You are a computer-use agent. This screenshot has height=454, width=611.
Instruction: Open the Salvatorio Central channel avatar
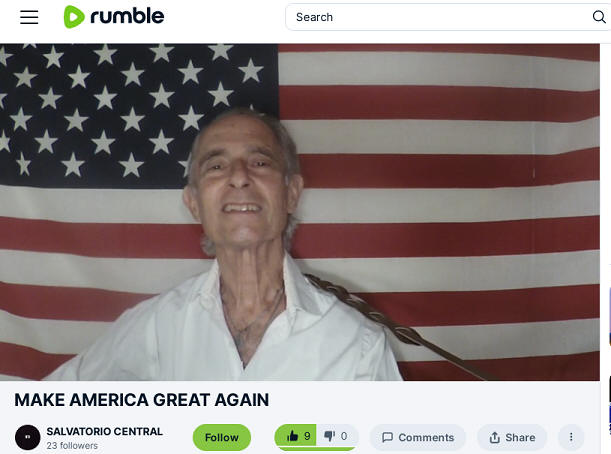(28, 437)
